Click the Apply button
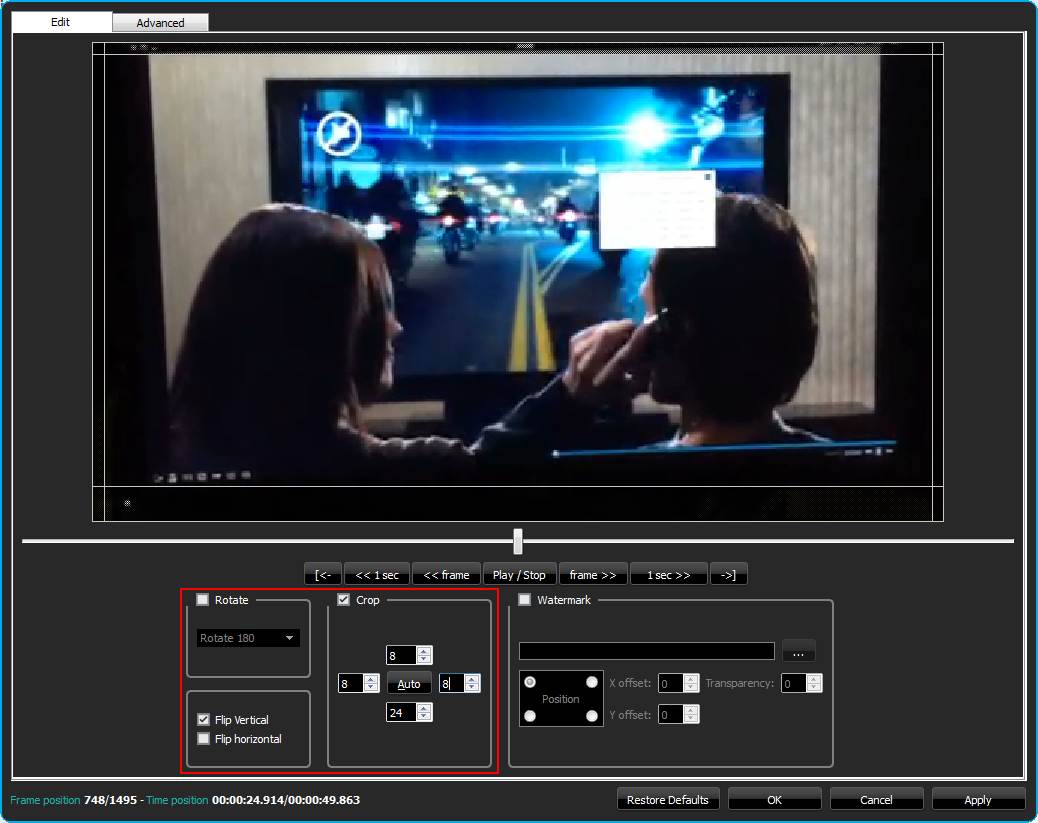 977,800
